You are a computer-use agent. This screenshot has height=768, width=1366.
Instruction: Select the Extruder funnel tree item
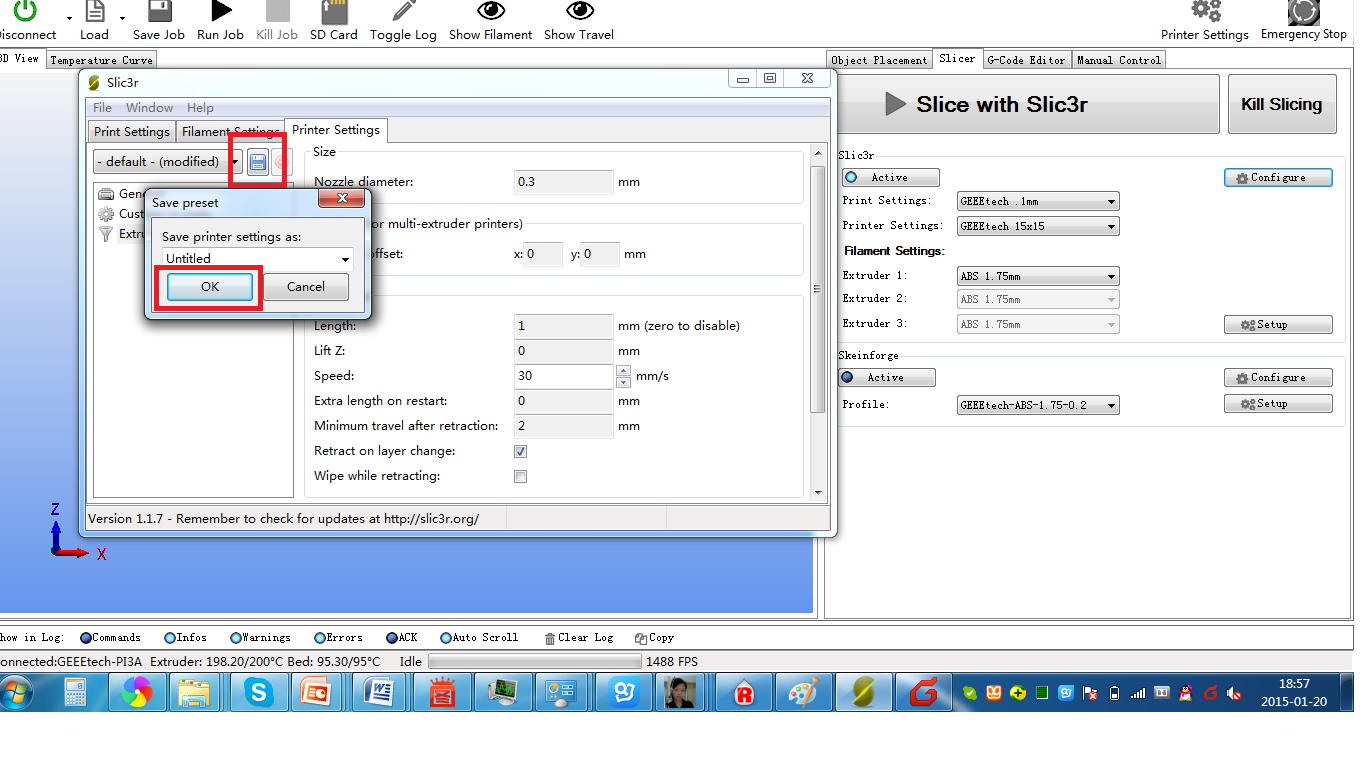[106, 234]
